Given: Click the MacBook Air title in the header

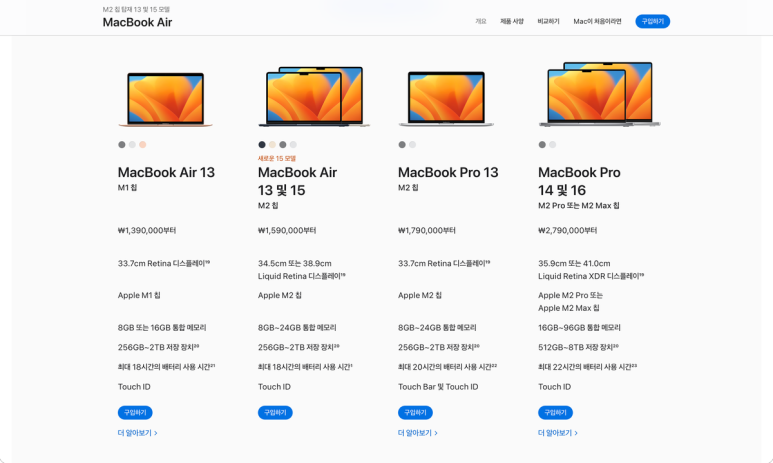Looking at the screenshot, I should coord(137,22).
